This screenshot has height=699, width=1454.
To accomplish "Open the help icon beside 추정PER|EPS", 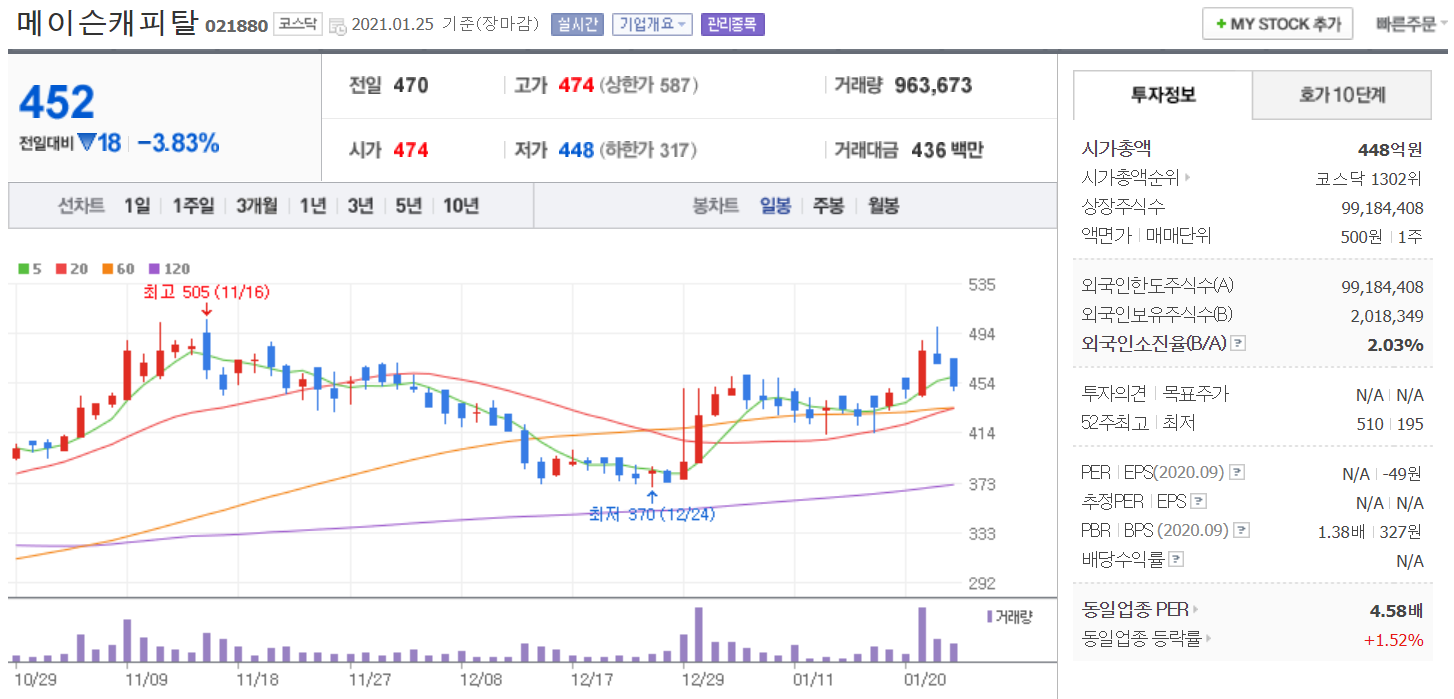I will pyautogui.click(x=1199, y=502).
